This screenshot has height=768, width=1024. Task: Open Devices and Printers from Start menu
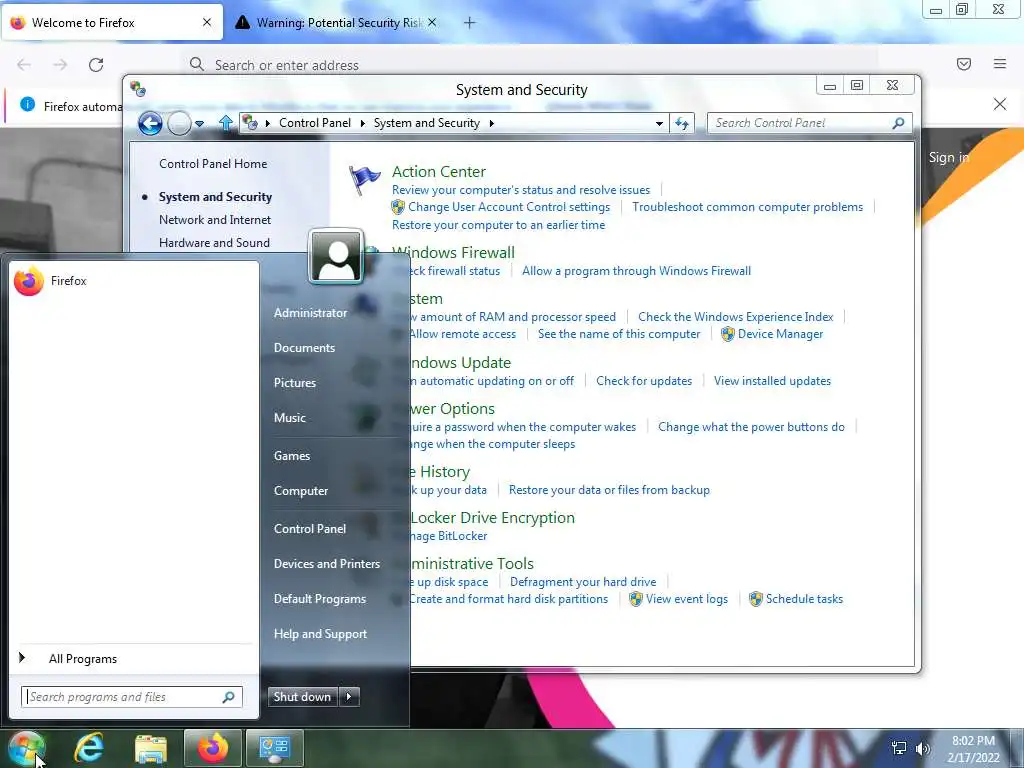coord(327,564)
